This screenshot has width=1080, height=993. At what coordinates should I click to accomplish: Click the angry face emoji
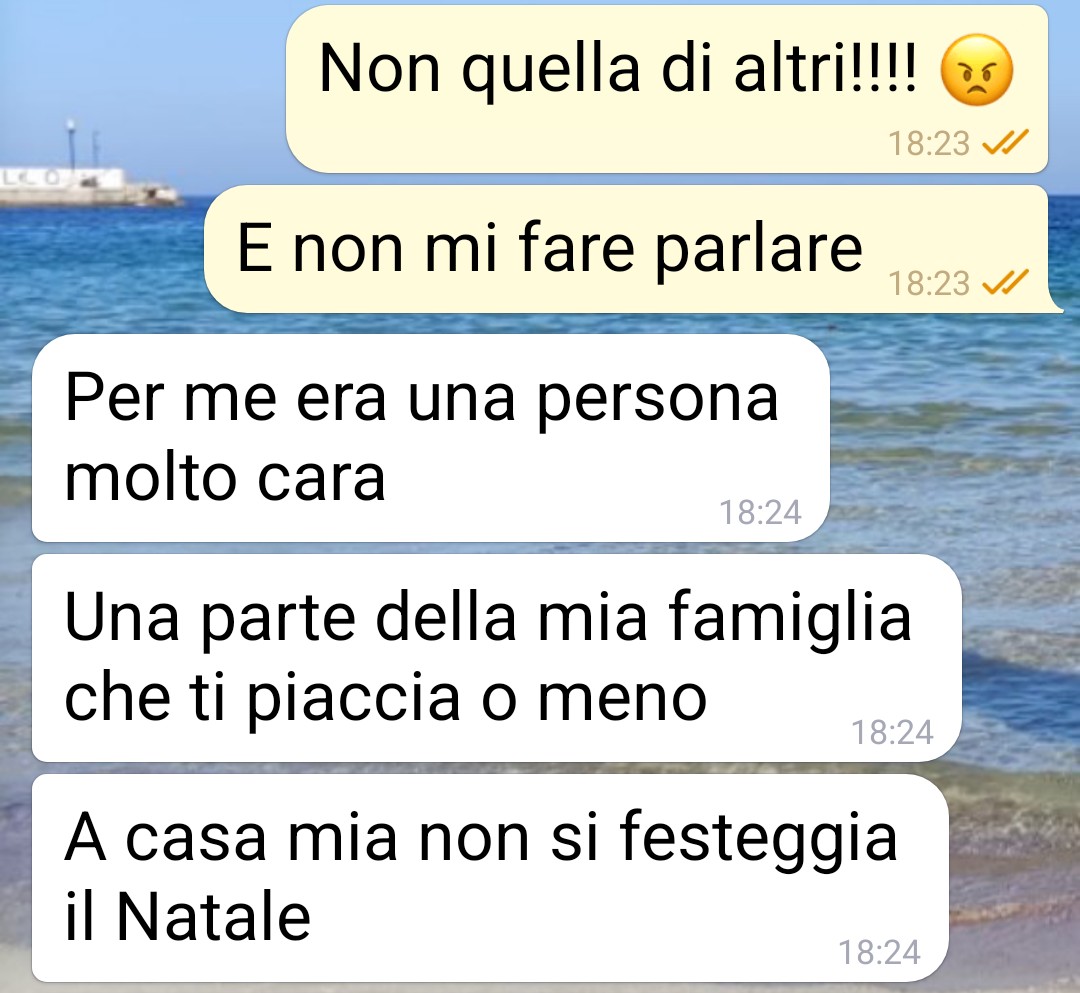[x=977, y=70]
